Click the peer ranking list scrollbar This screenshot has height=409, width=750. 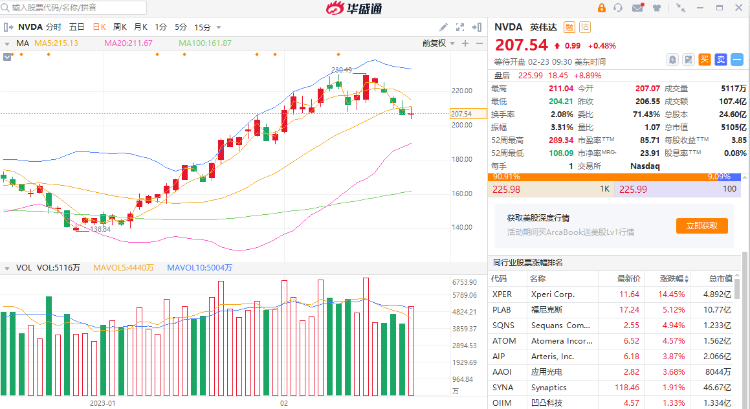[737, 289]
